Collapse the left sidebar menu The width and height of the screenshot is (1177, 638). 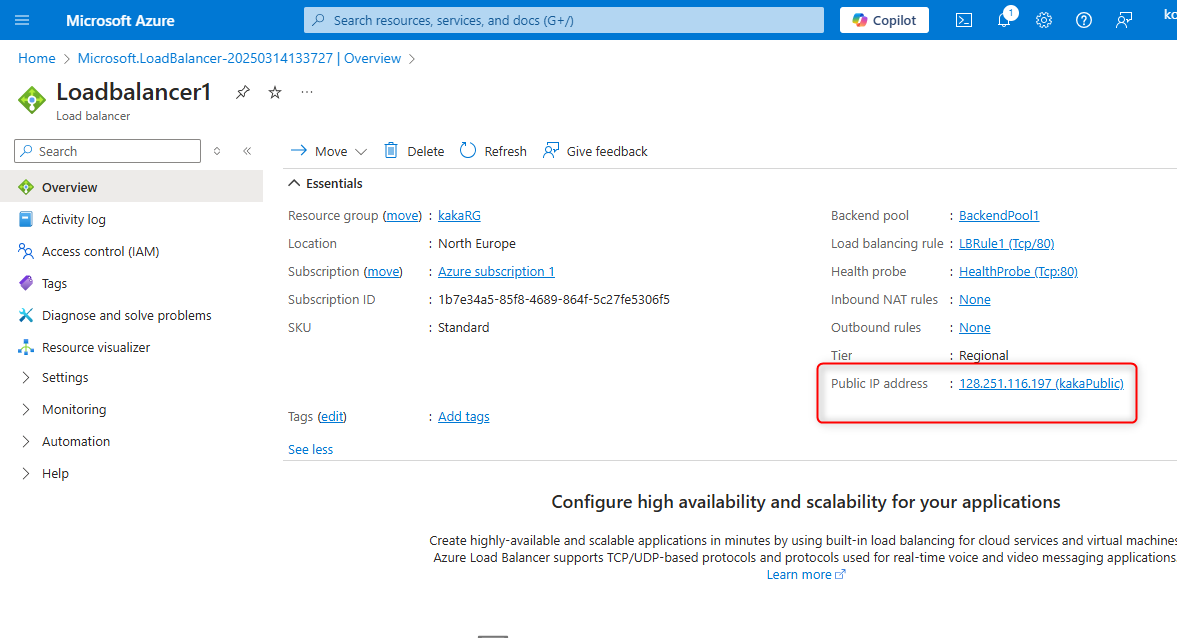(247, 151)
